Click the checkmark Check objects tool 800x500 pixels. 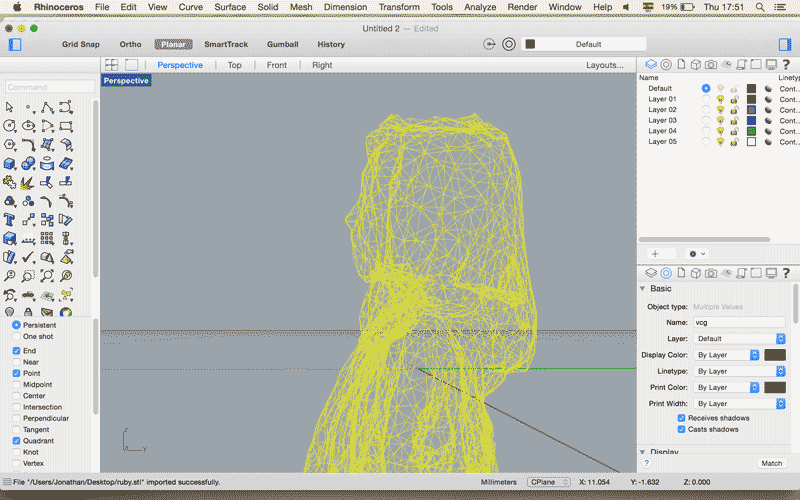pyautogui.click(x=28, y=257)
